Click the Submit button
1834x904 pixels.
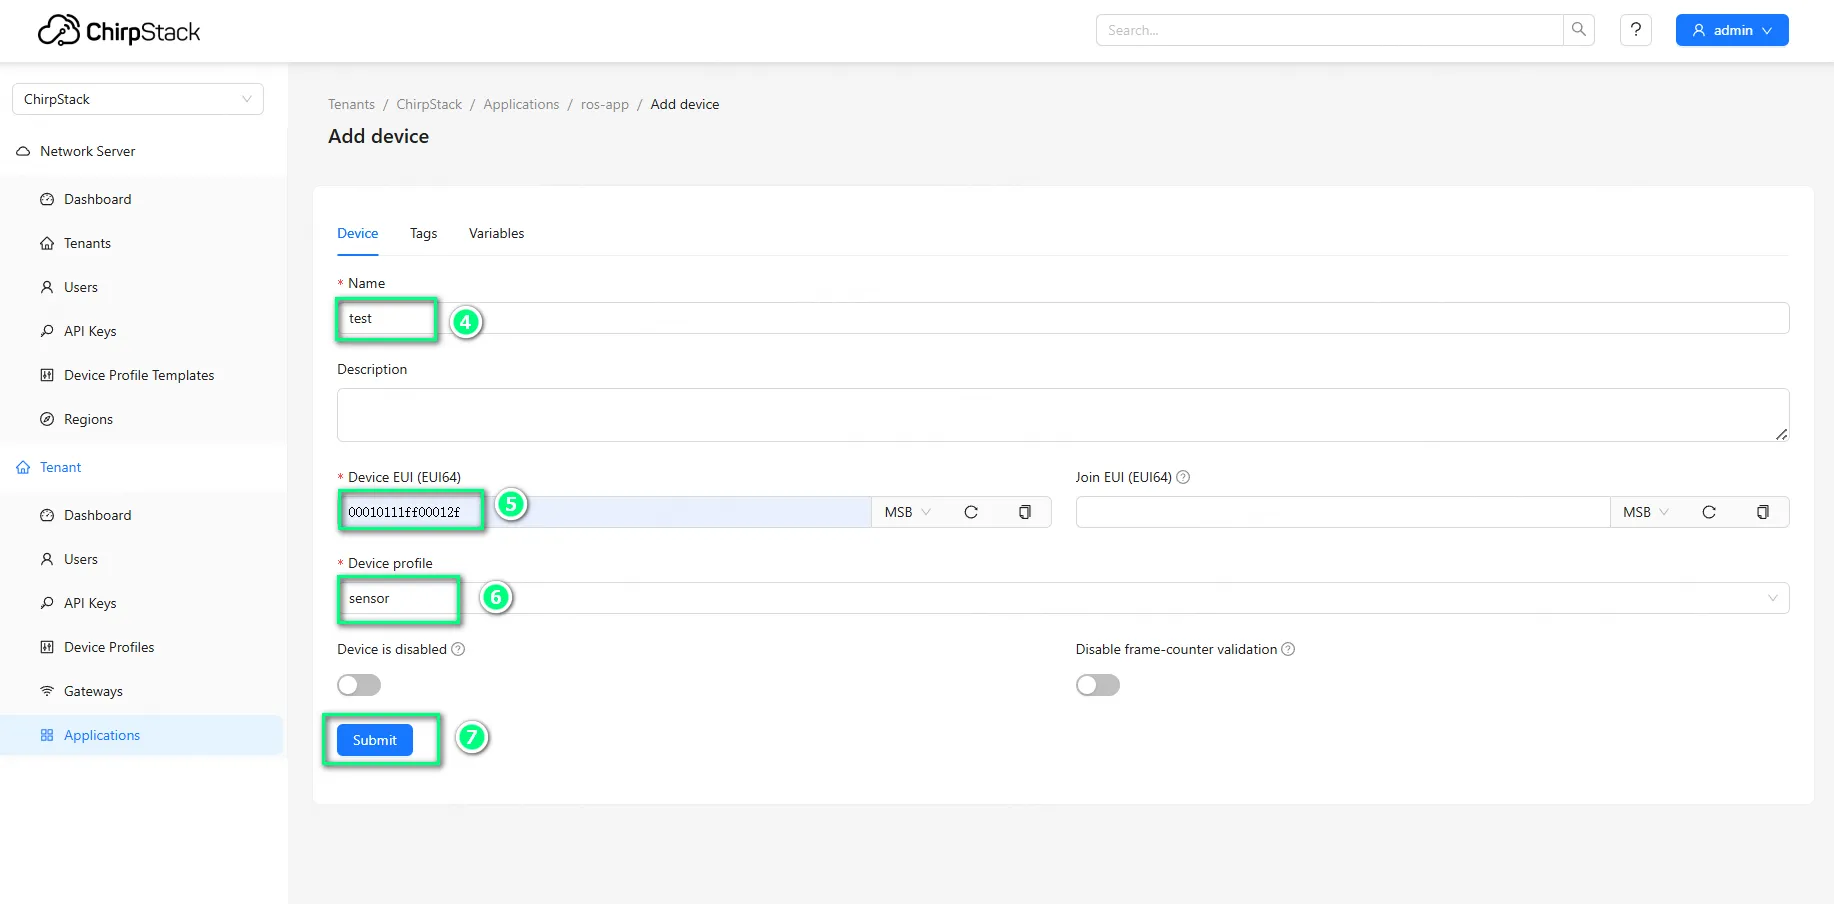(375, 740)
